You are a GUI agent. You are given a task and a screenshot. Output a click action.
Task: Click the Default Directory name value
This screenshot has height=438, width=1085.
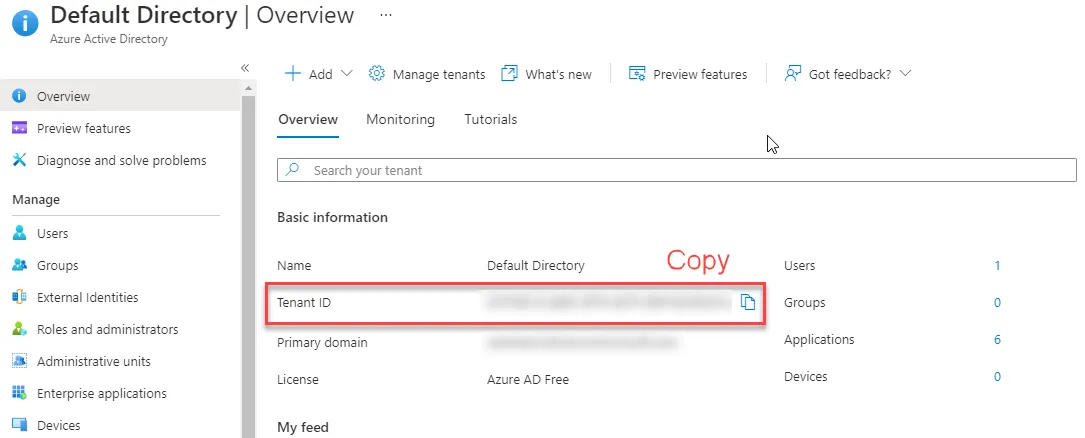click(536, 266)
